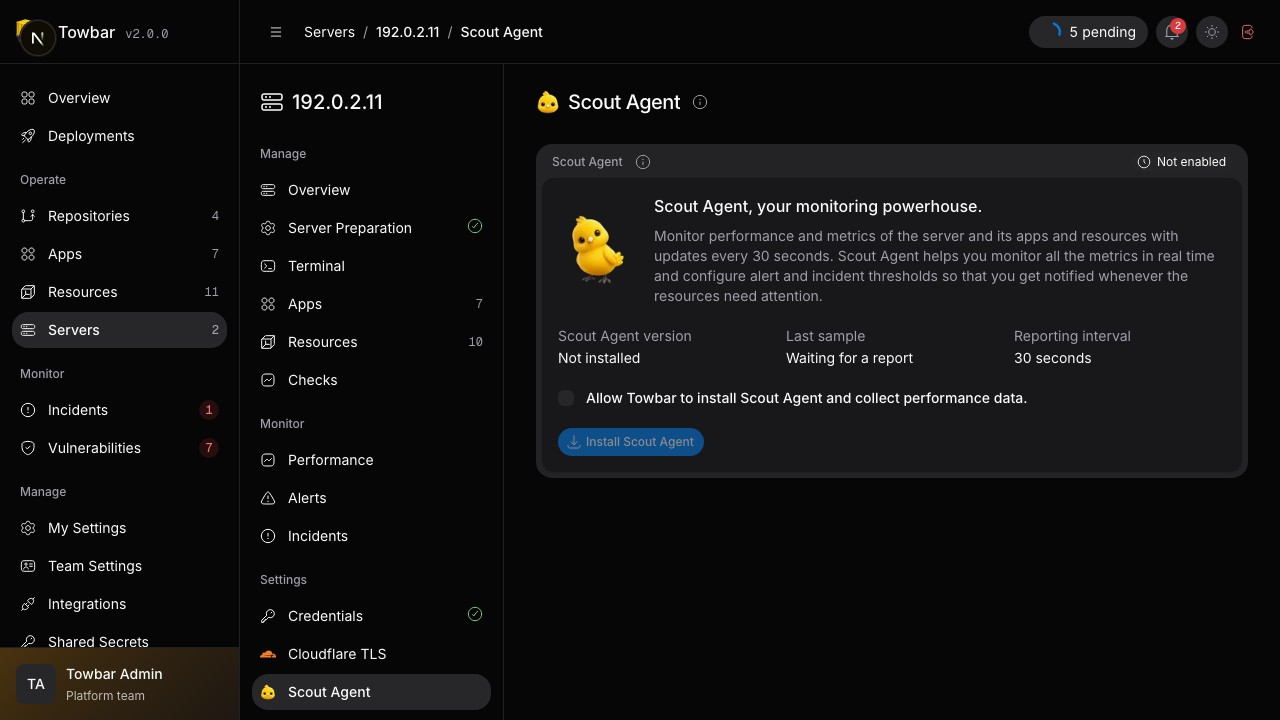Click the yellow chick illustration

pyautogui.click(x=597, y=249)
